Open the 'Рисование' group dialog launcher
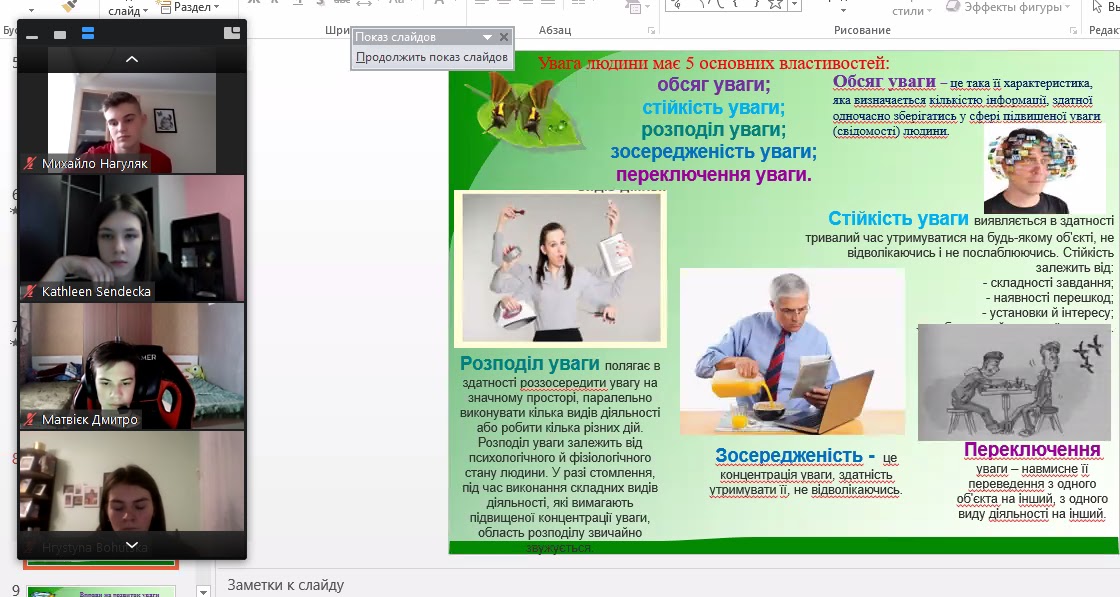This screenshot has width=1120, height=597. [1073, 31]
